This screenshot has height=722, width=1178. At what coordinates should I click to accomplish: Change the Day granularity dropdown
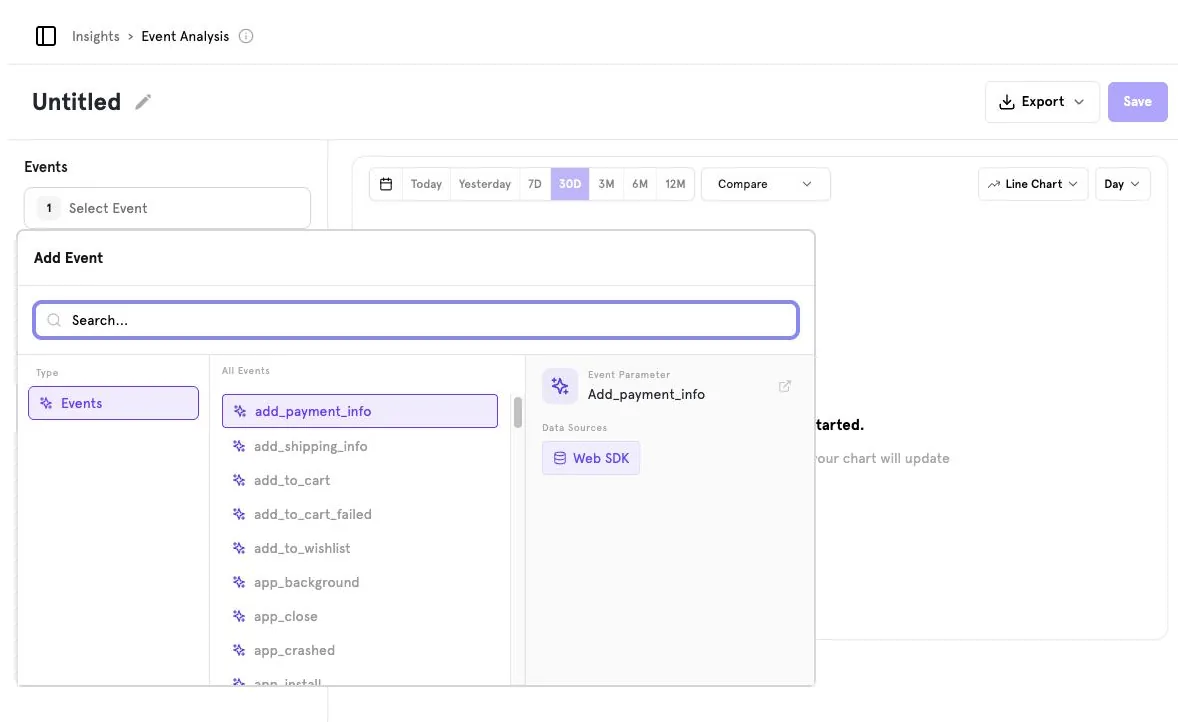point(1122,184)
